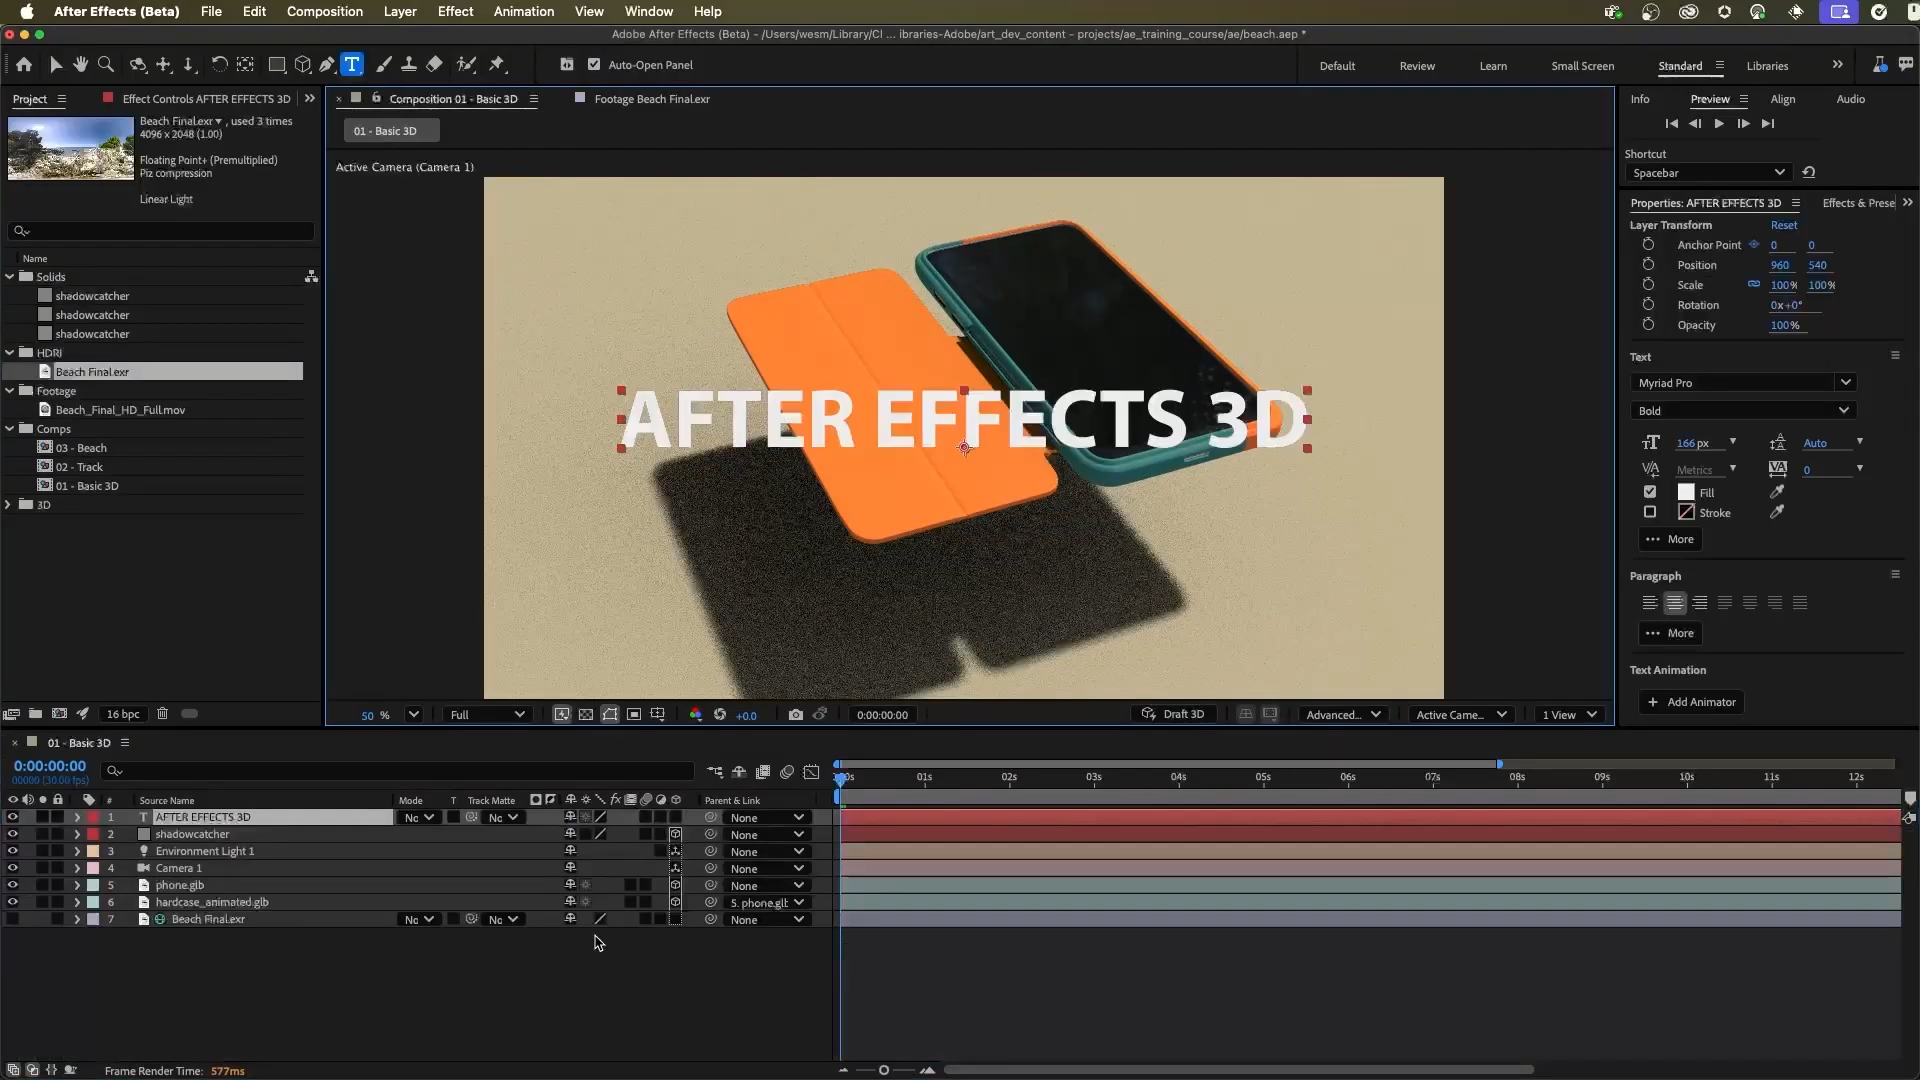Image resolution: width=1920 pixels, height=1080 pixels.
Task: Click More under Text properties
Action: (1671, 539)
